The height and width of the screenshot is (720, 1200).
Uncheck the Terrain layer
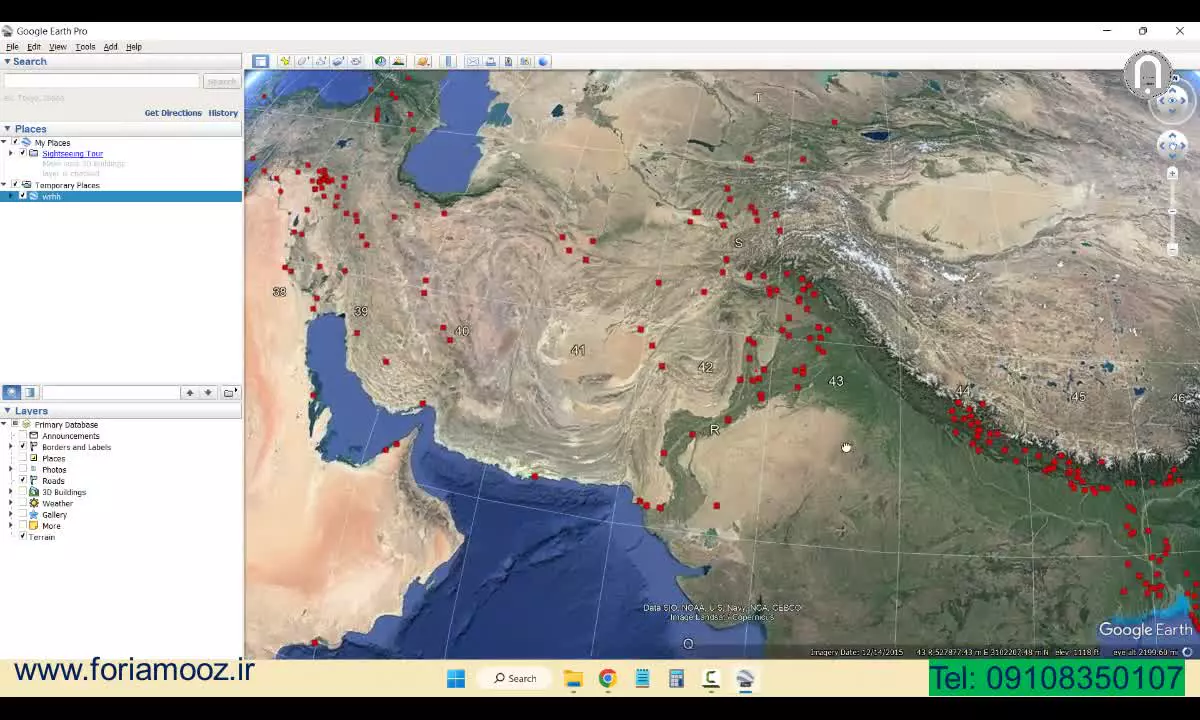tap(22, 536)
